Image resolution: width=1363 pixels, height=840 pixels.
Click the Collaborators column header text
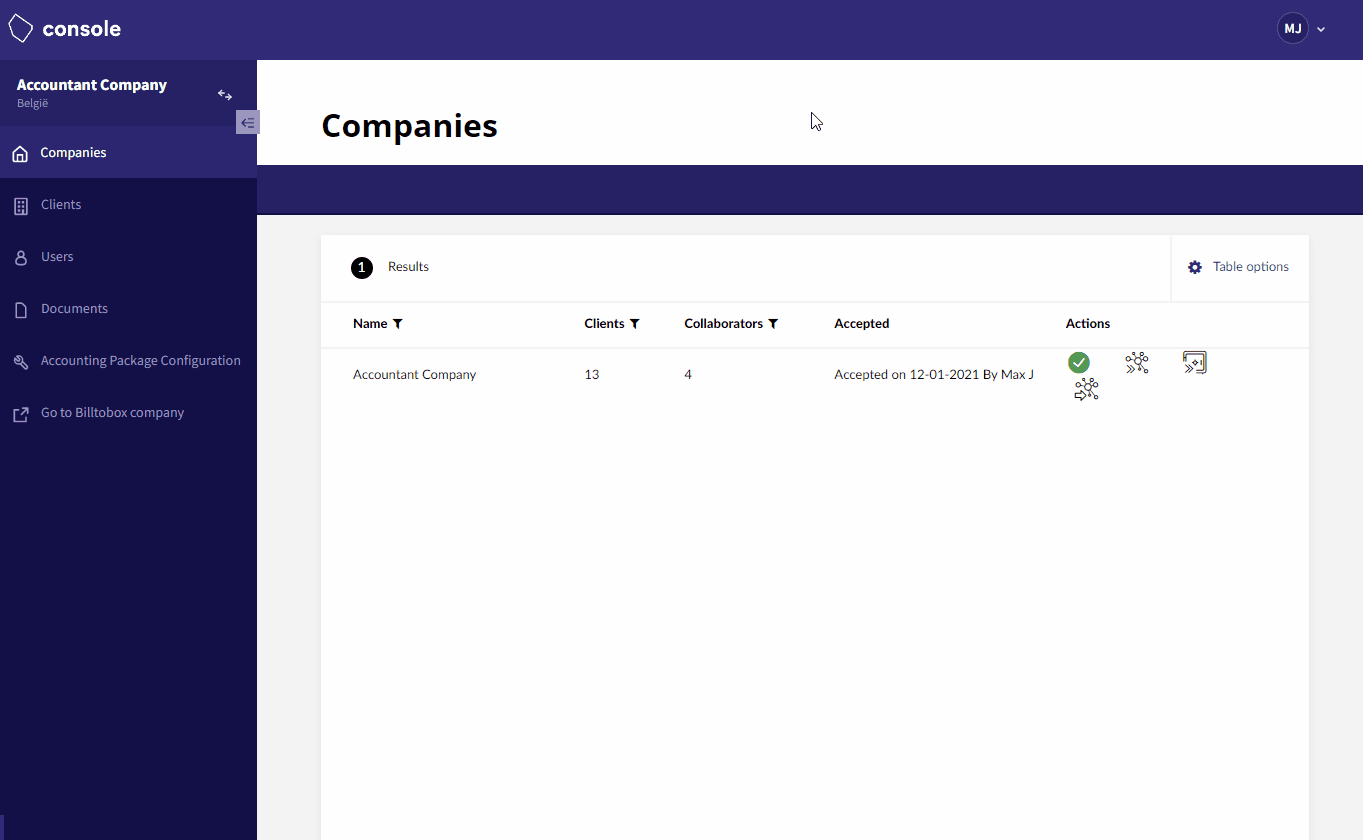pyautogui.click(x=723, y=324)
